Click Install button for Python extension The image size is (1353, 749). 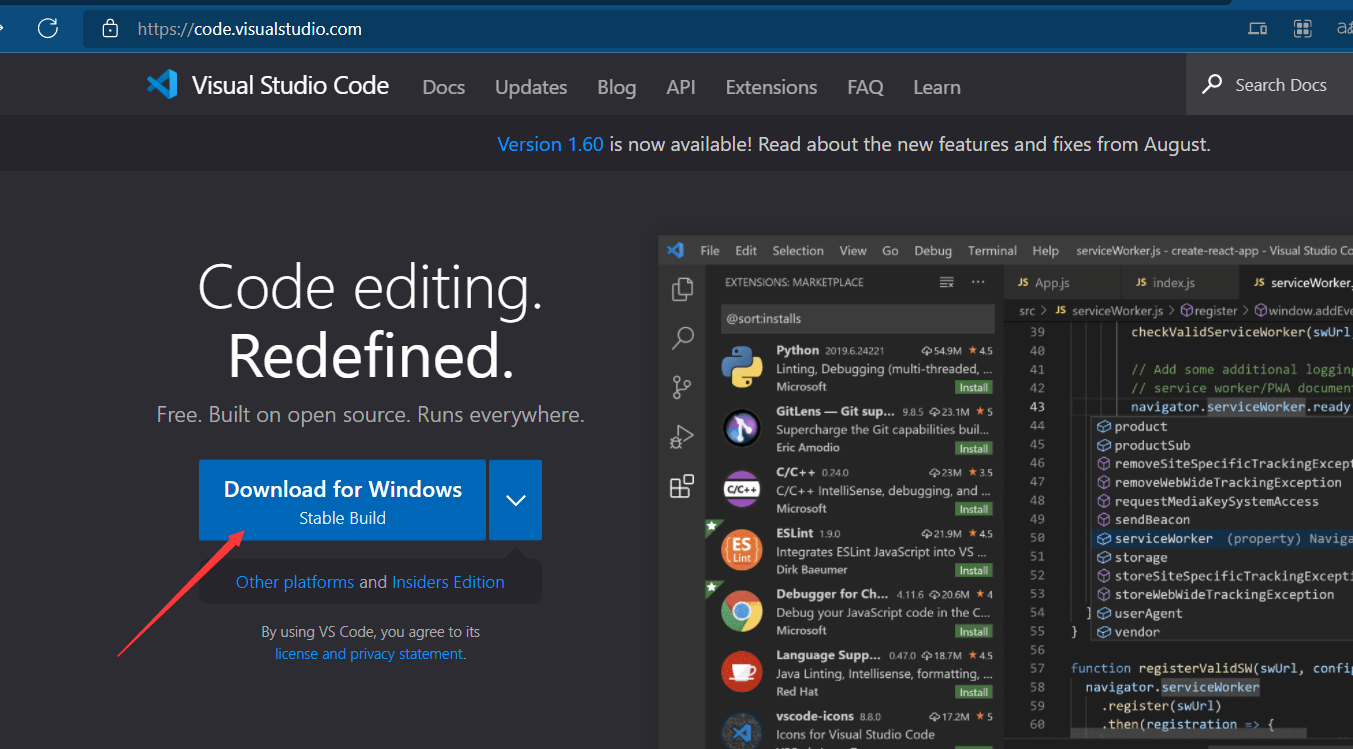tap(973, 387)
